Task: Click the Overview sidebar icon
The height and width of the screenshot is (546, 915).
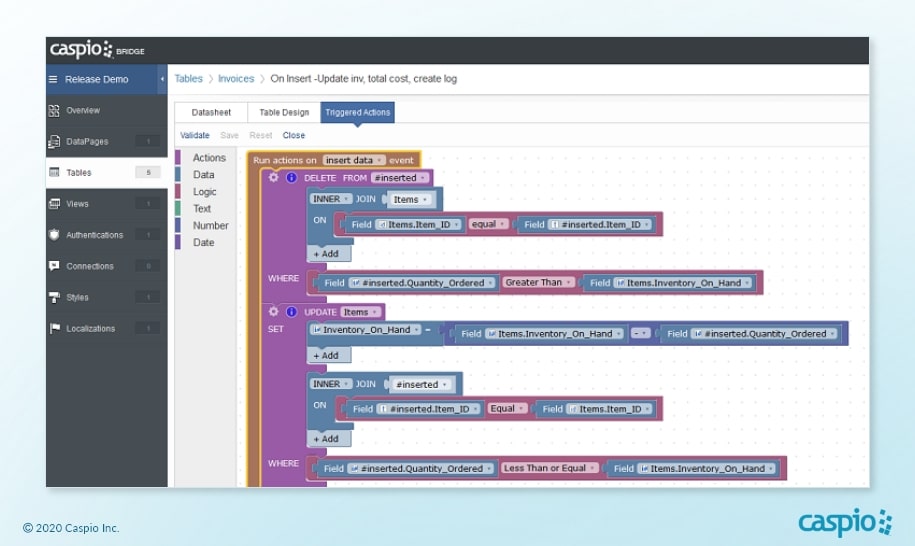Action: click(x=54, y=110)
